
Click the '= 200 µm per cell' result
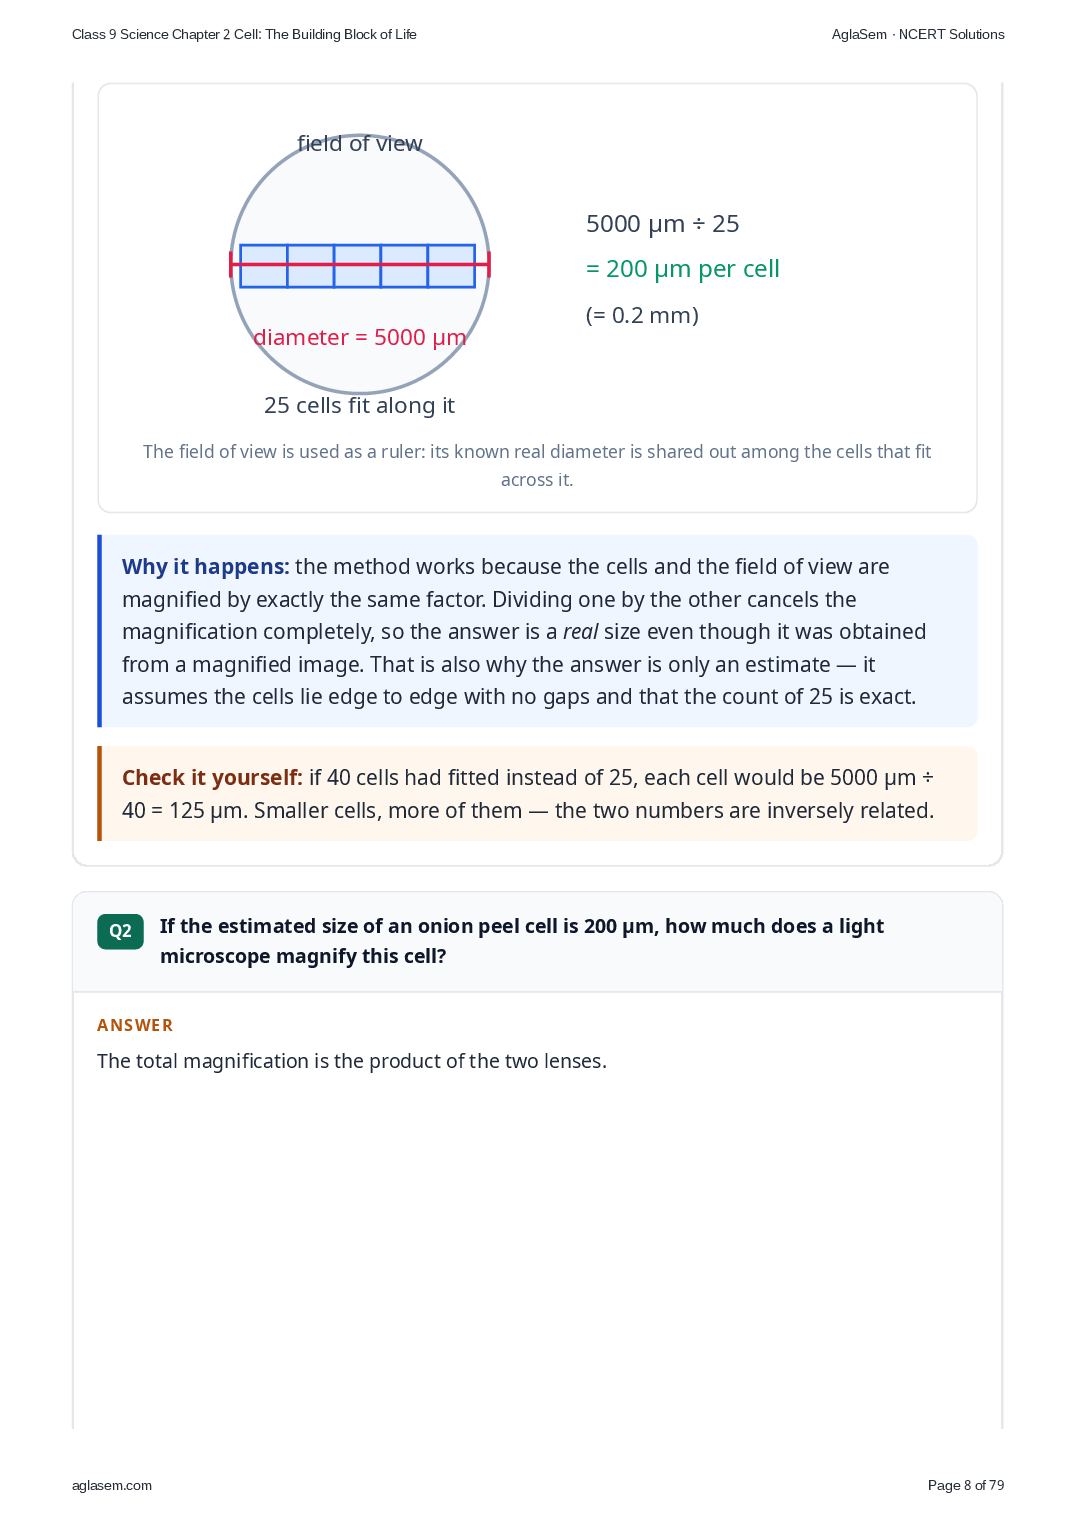pos(682,269)
